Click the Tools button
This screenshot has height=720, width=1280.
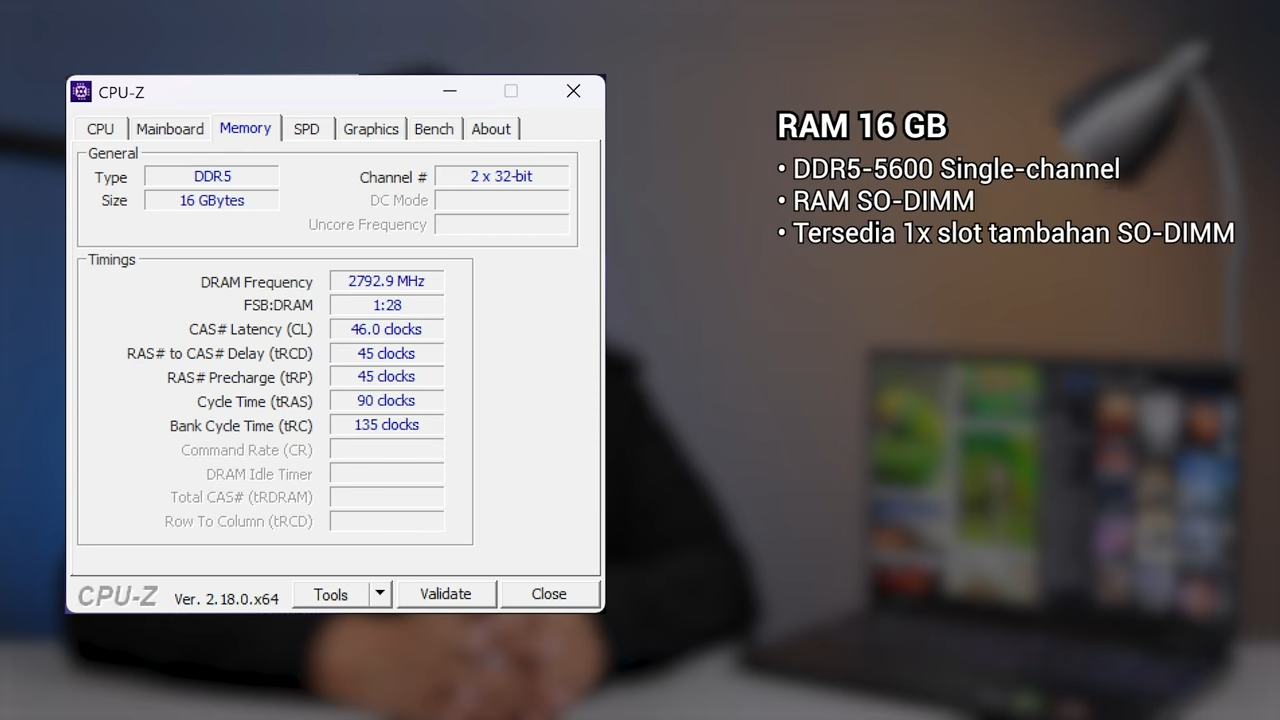pyautogui.click(x=331, y=594)
